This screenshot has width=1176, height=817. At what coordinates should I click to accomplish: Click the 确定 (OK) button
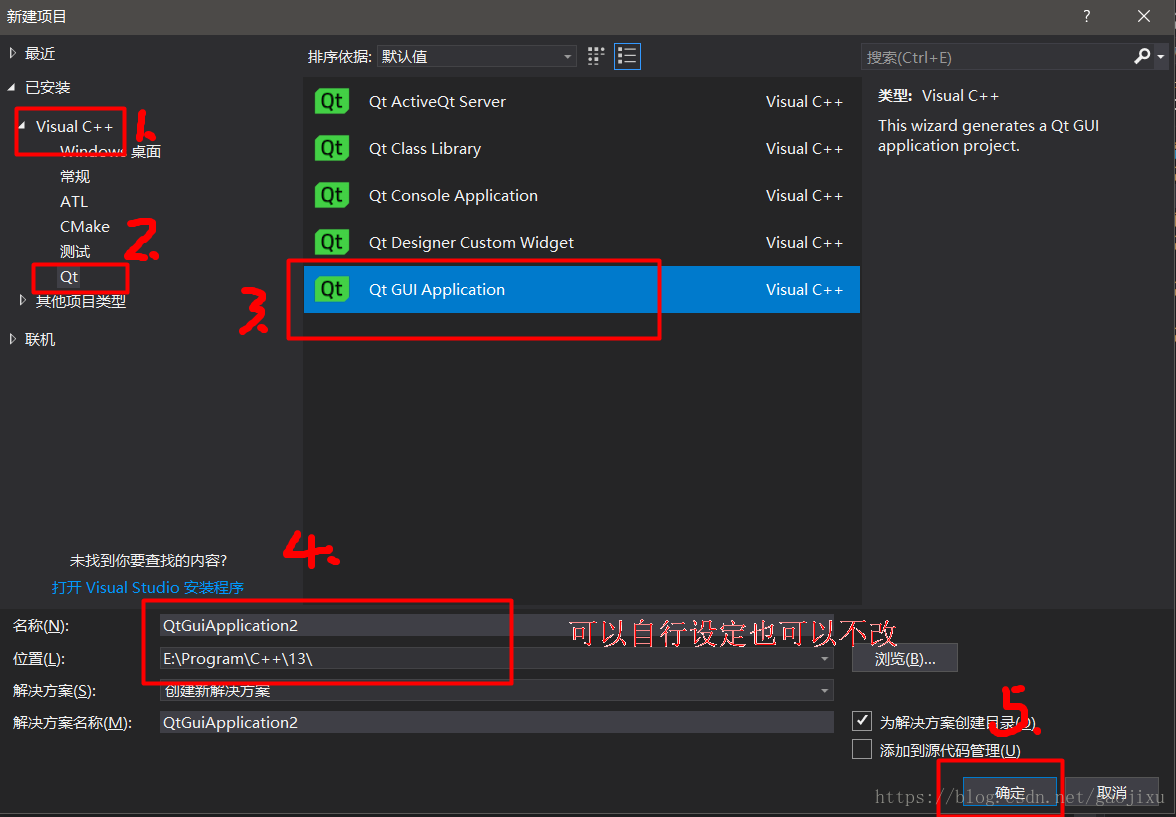1010,793
